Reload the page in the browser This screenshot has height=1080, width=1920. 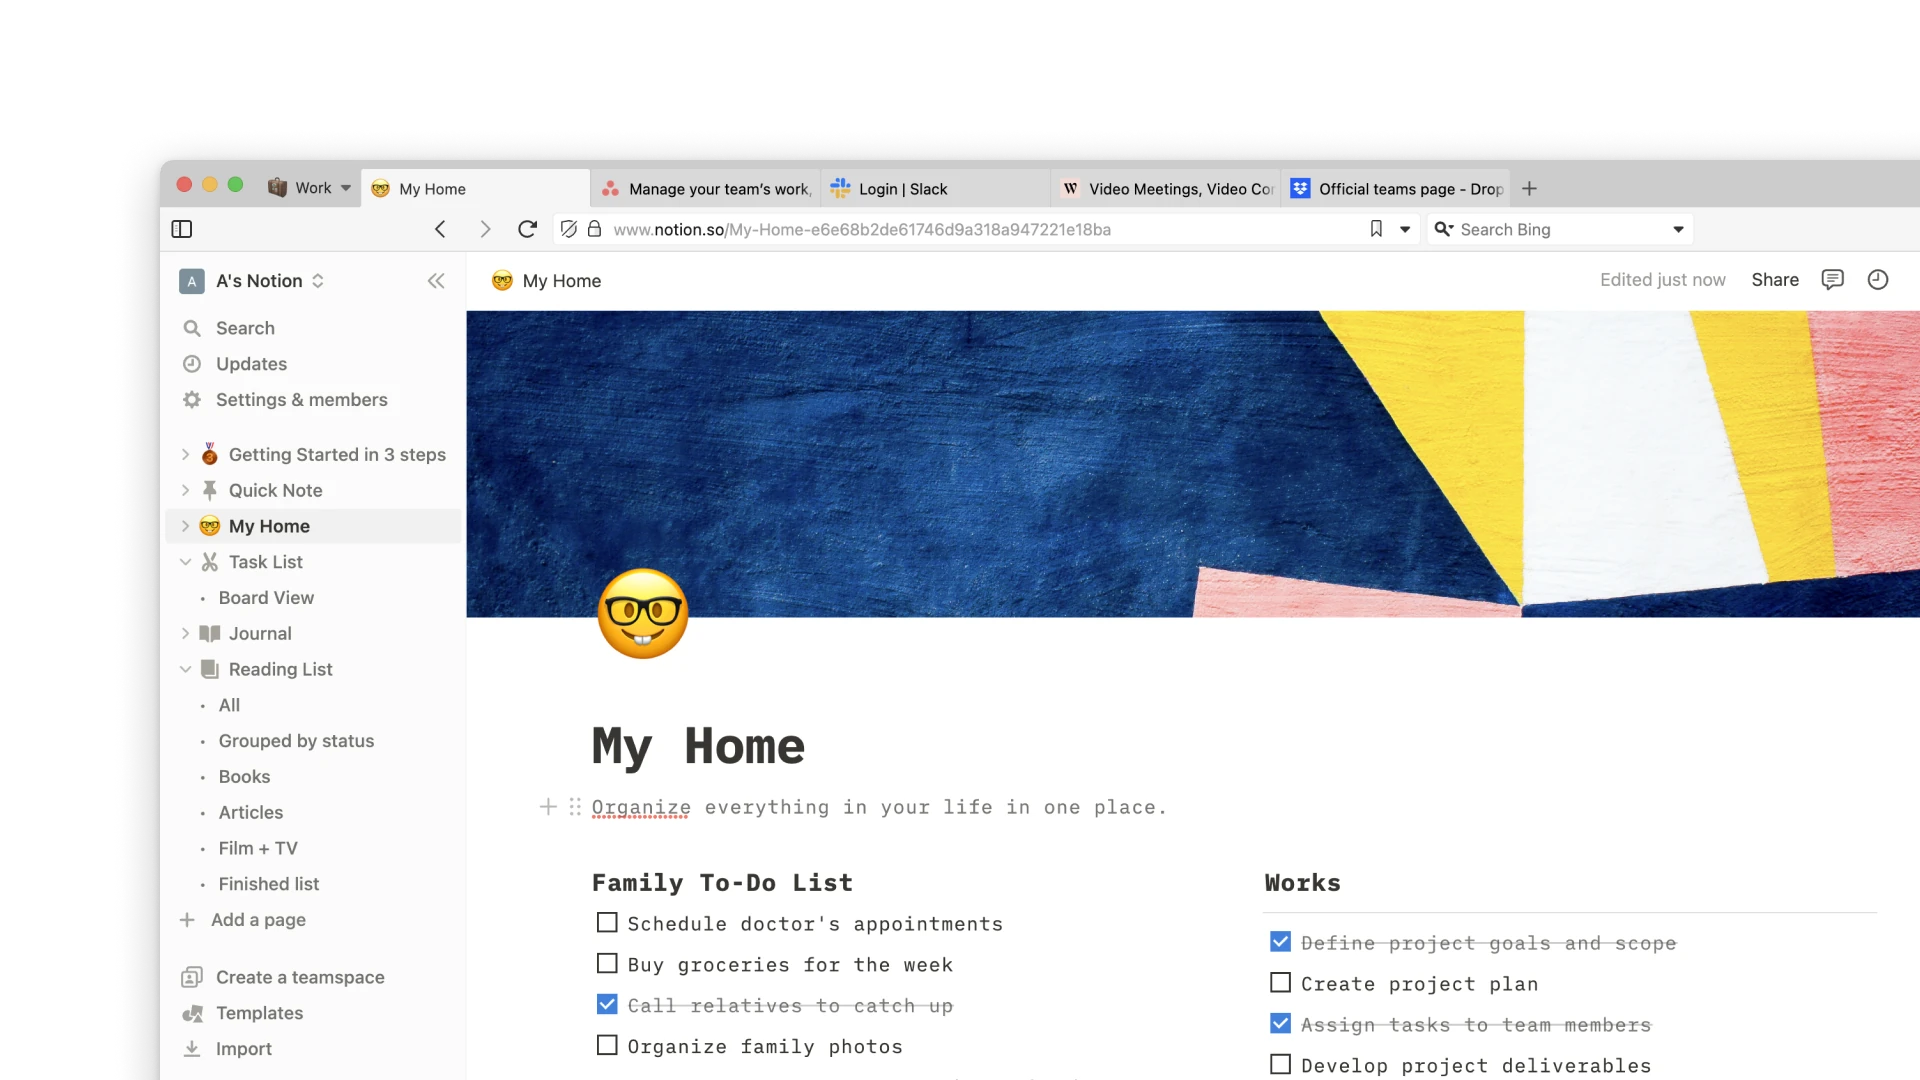[x=527, y=229]
